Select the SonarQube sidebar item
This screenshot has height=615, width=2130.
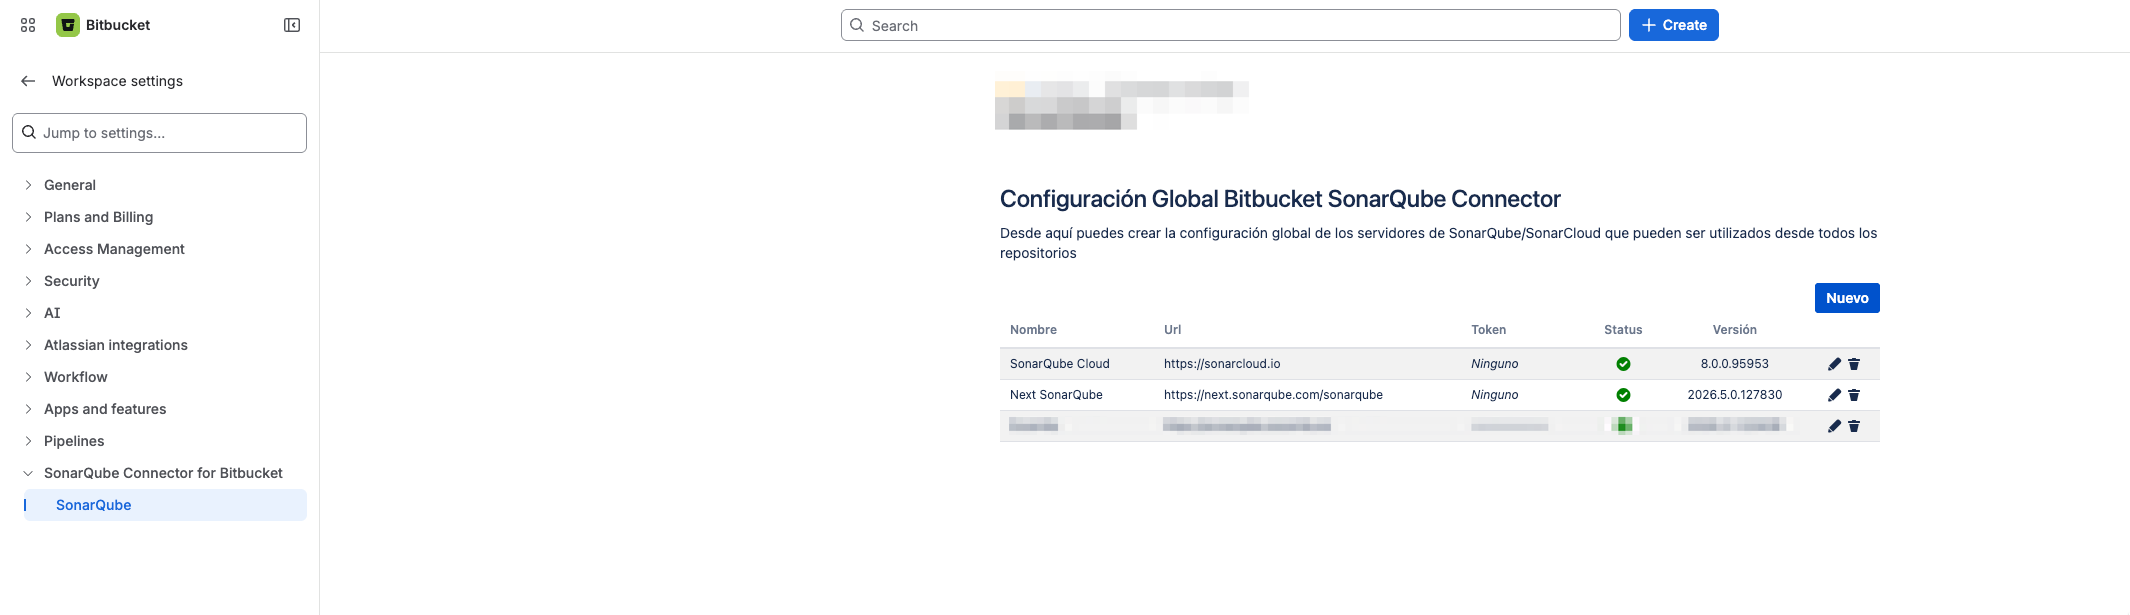click(x=165, y=505)
